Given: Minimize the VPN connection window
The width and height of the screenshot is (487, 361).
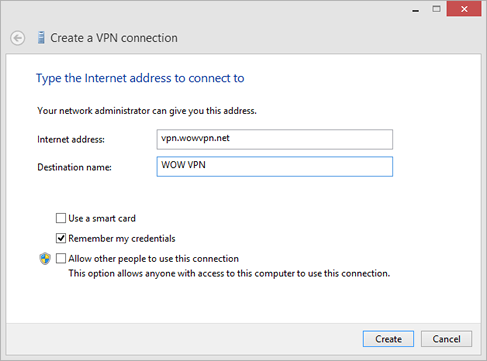Looking at the screenshot, I should [x=415, y=10].
